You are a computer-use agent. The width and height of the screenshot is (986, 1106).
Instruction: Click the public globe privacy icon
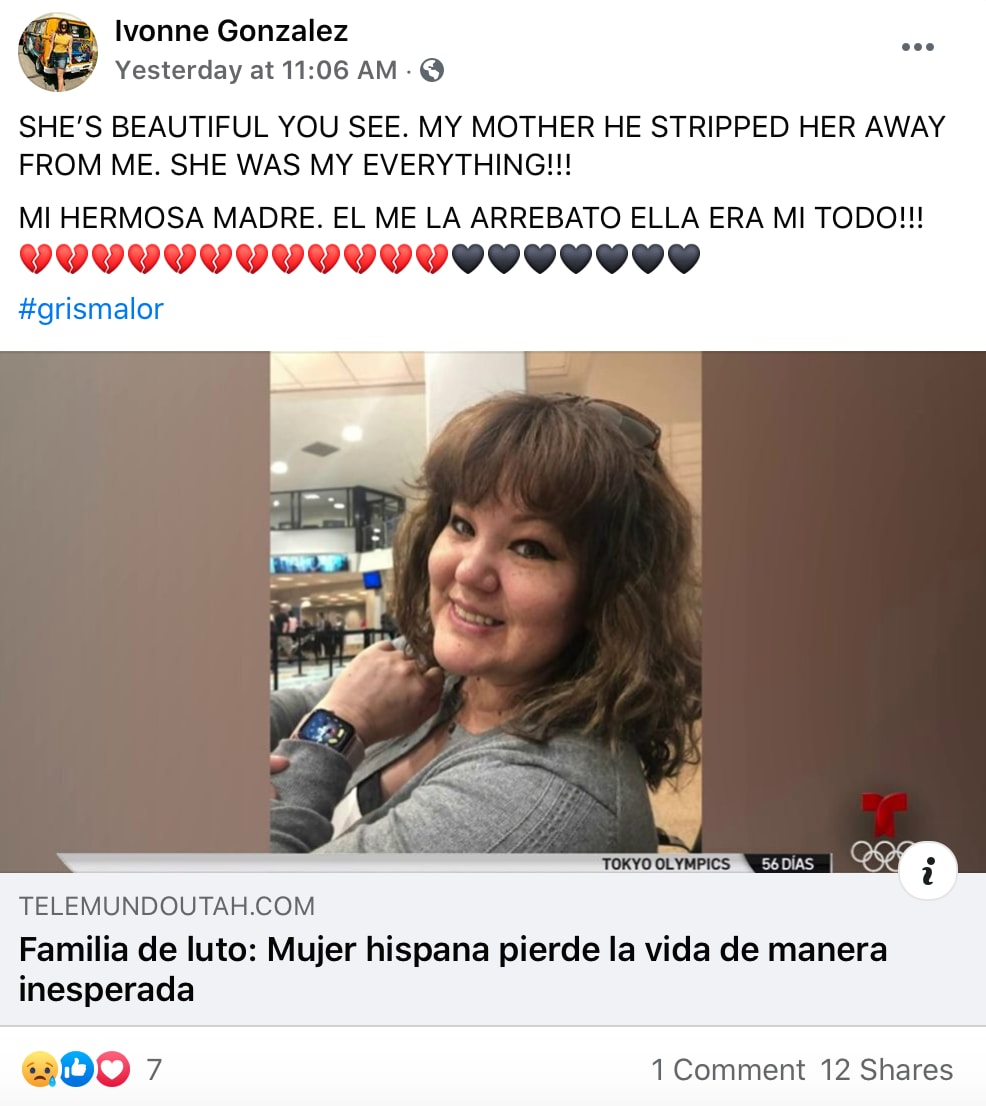(x=432, y=71)
